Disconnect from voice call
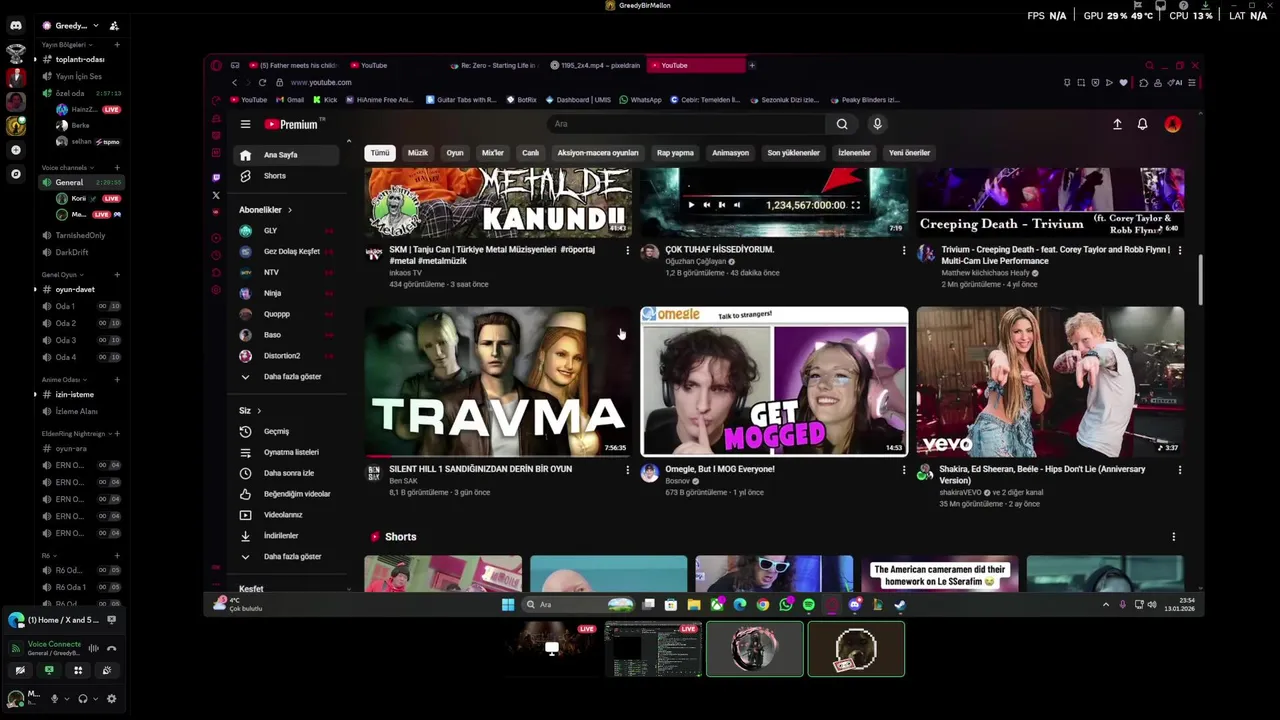Screen dimensions: 1280x720 click(111, 648)
